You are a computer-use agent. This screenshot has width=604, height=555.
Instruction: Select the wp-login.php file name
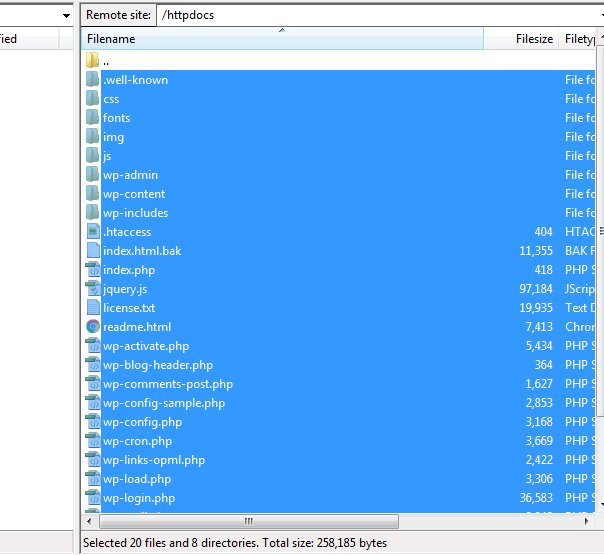point(139,498)
